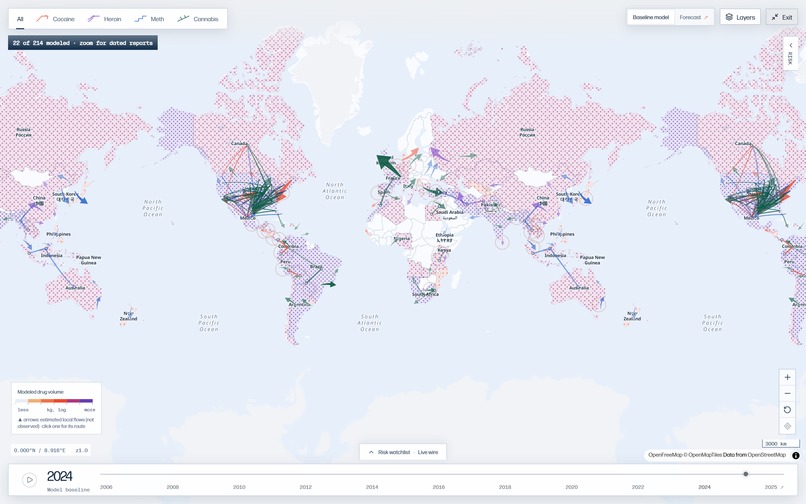Click the South Atlantic Ocean label
The image size is (806, 504).
pyautogui.click(x=370, y=323)
